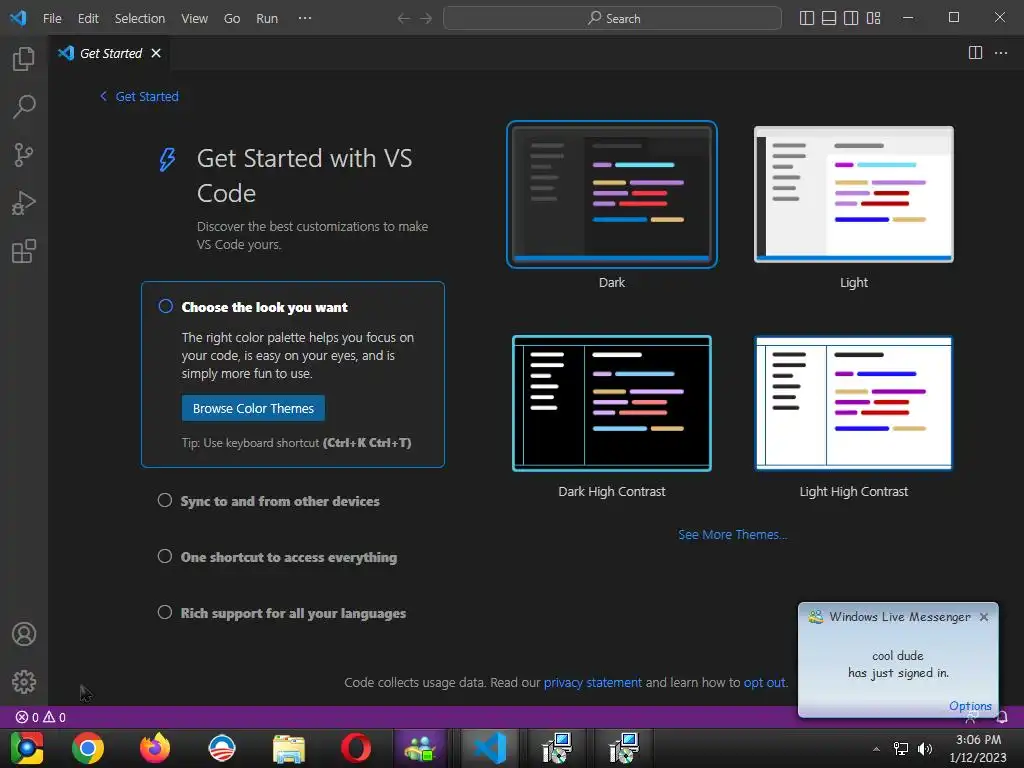This screenshot has height=768, width=1024.
Task: Go back via Get Started link
Action: tap(140, 97)
